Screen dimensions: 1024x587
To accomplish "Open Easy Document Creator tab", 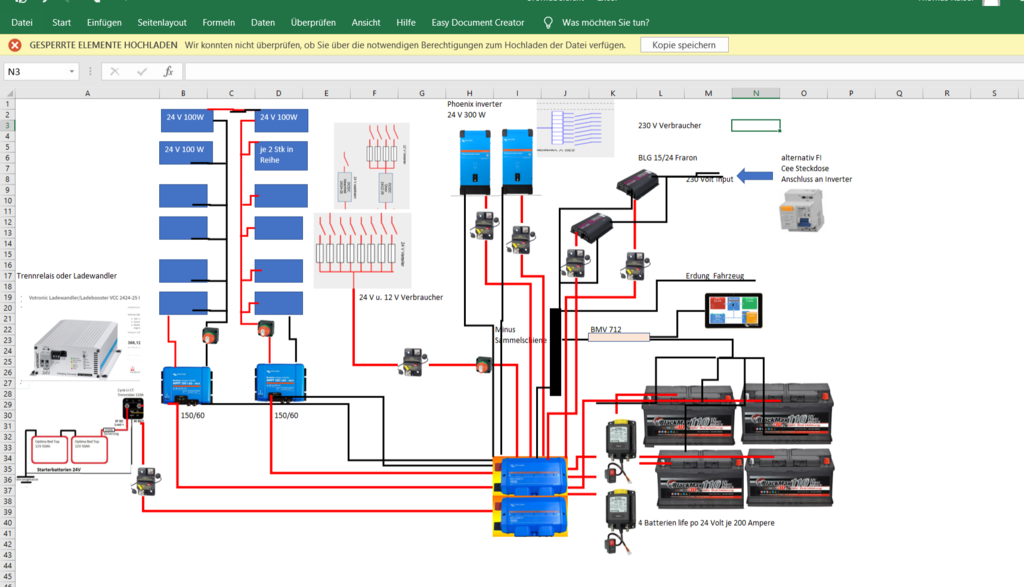I will coord(477,22).
